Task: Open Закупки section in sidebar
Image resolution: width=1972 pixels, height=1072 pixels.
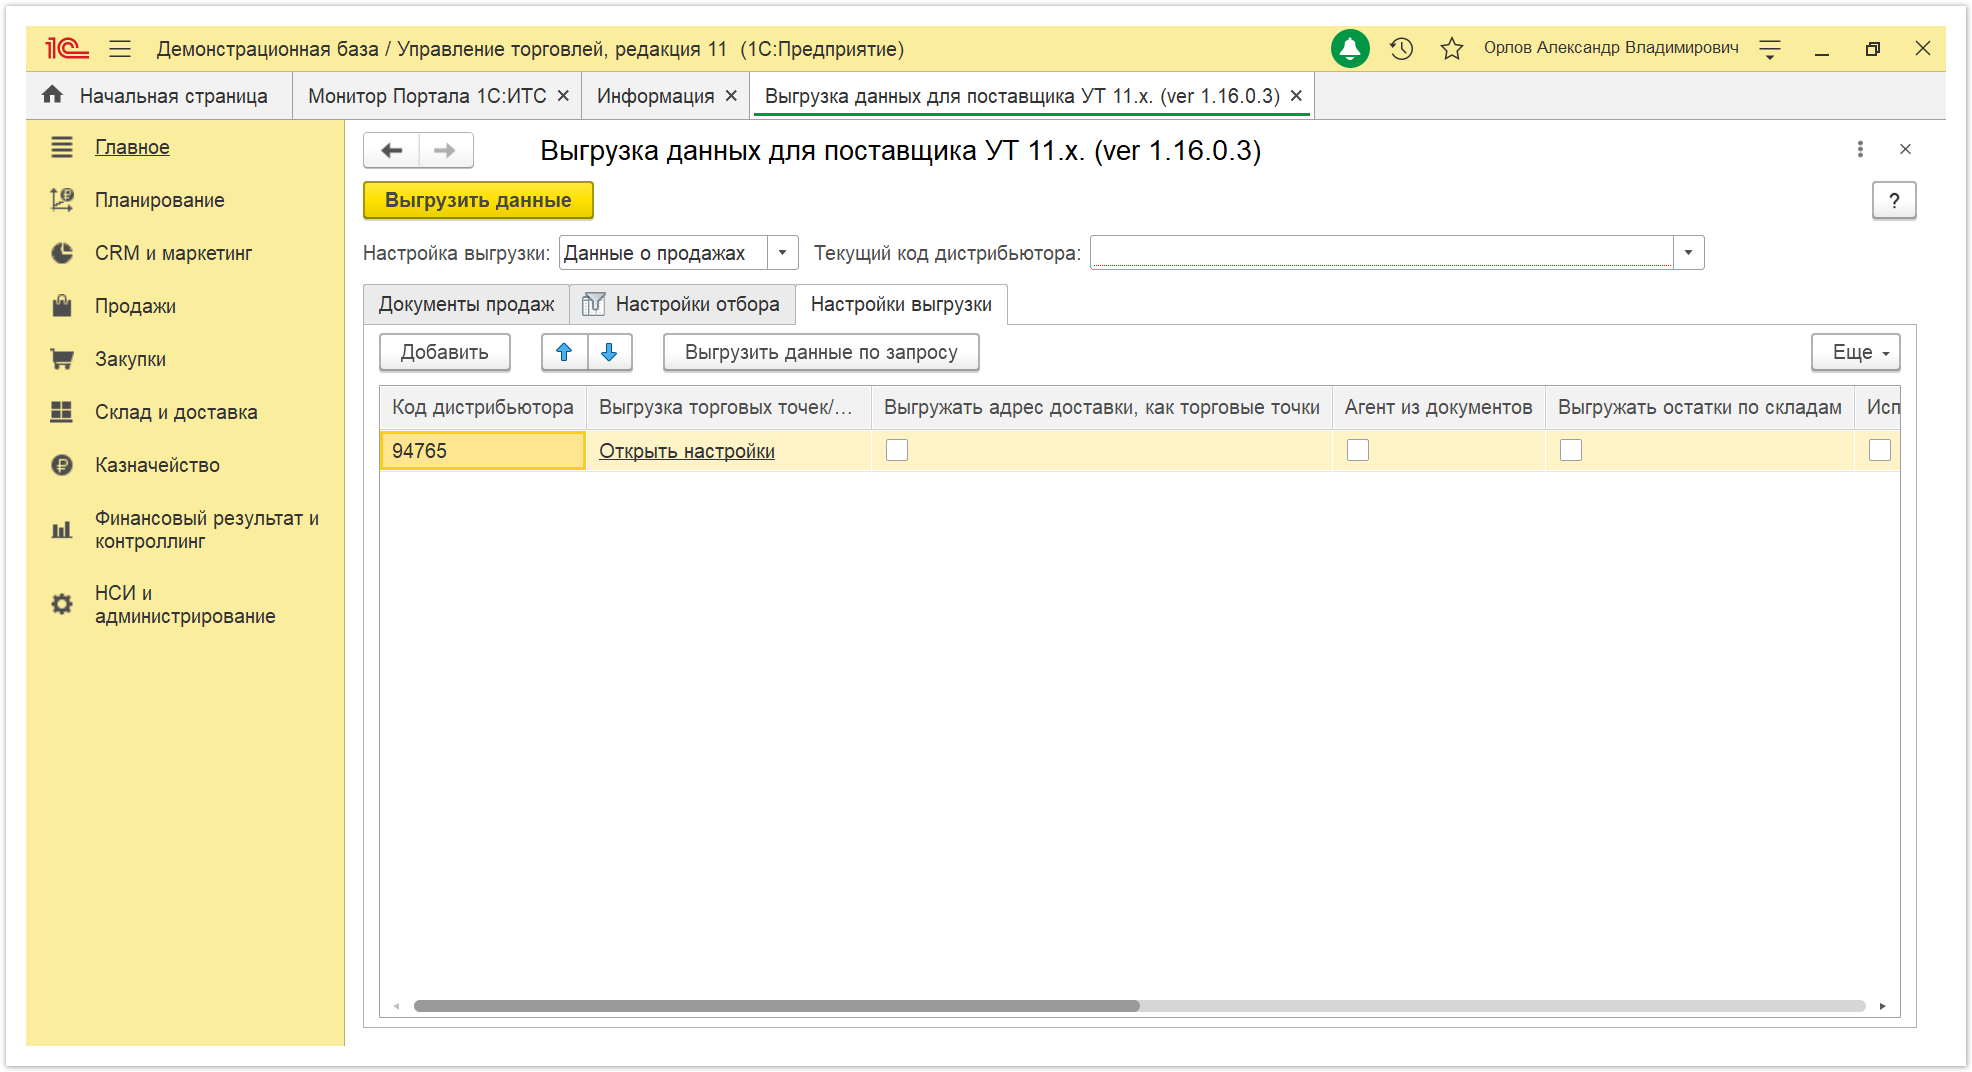Action: click(130, 359)
